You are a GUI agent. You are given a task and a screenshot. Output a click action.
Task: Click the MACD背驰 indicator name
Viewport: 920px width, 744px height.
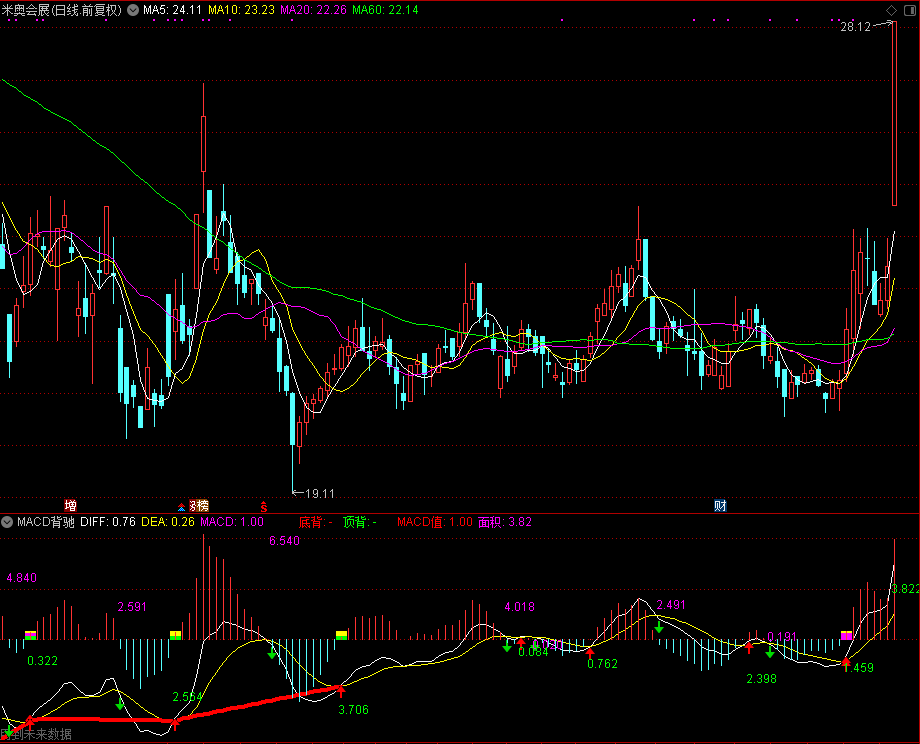point(45,521)
